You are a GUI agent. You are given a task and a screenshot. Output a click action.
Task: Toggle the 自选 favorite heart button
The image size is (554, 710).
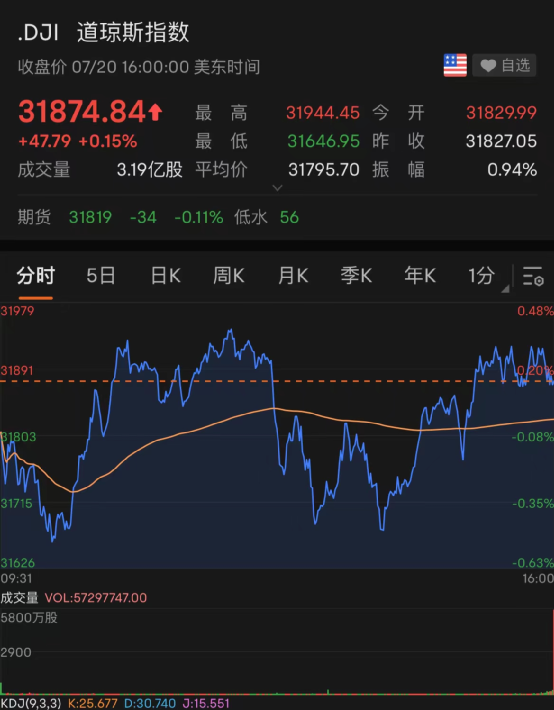[x=504, y=66]
